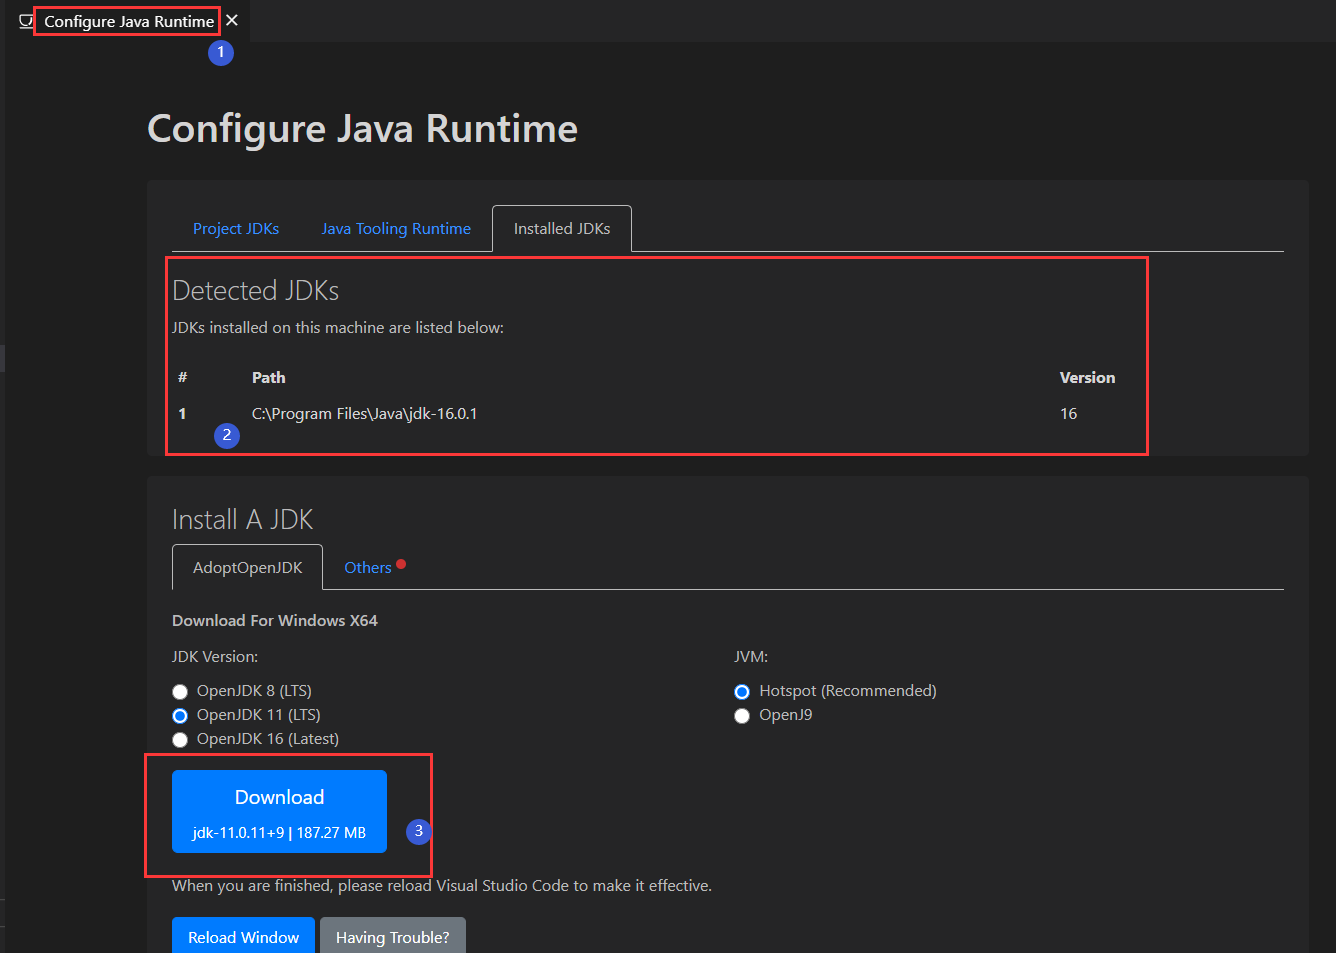Close the Configure Java Runtime tab
Screen dimensions: 1336x953
pos(232,20)
